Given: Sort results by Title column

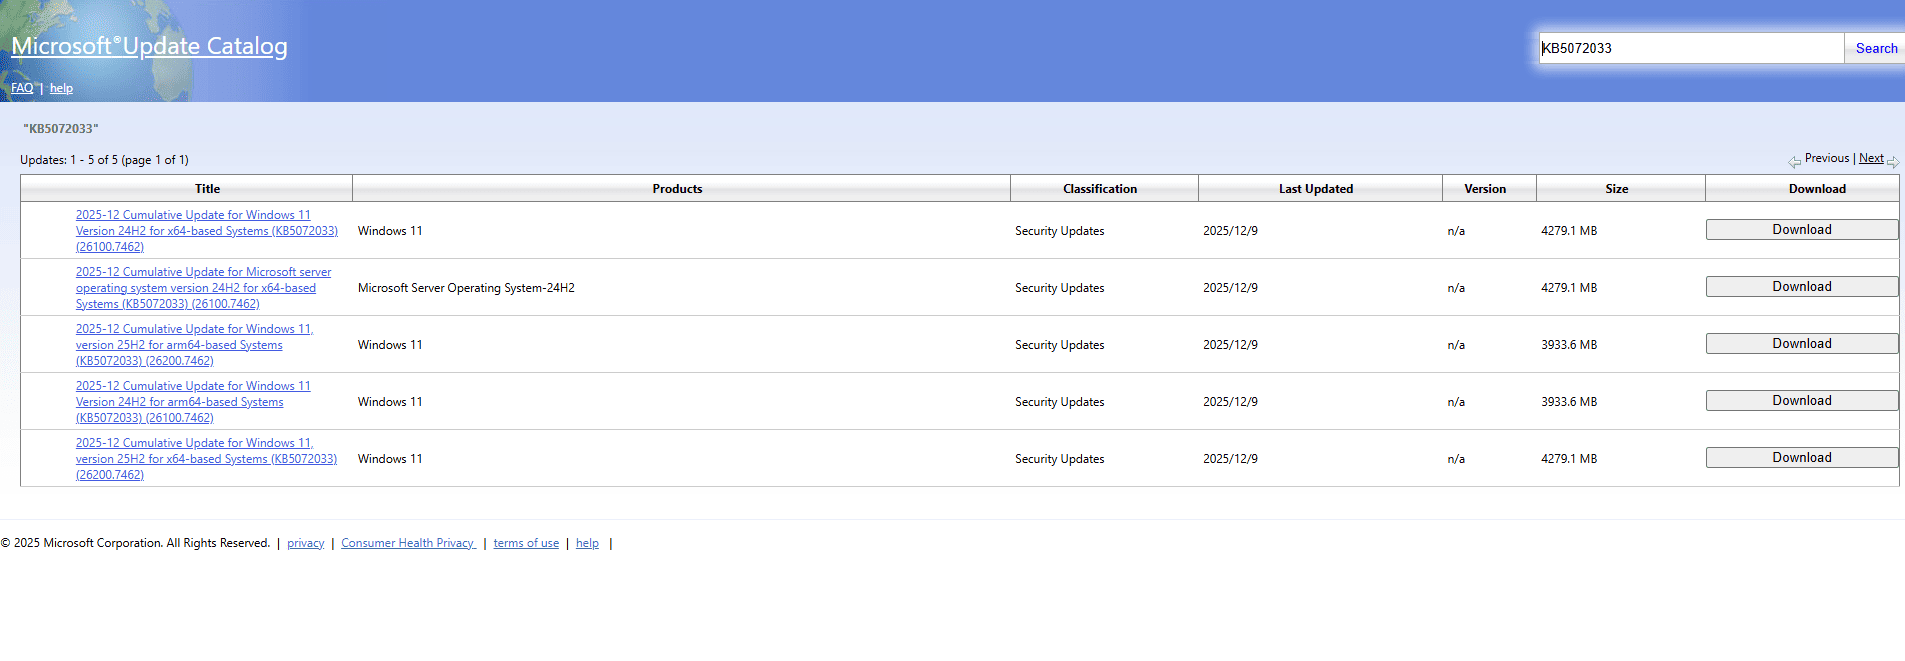Looking at the screenshot, I should pyautogui.click(x=207, y=189).
